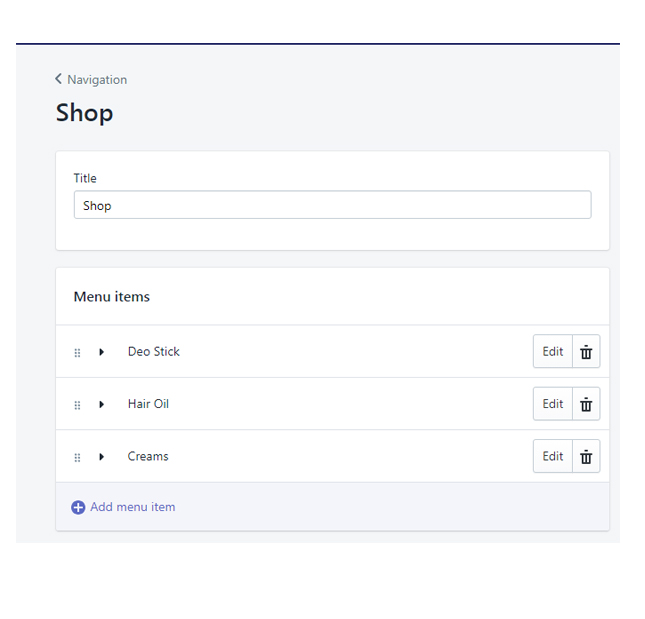Go back to Navigation page
Image resolution: width=645 pixels, height=619 pixels.
pos(96,80)
